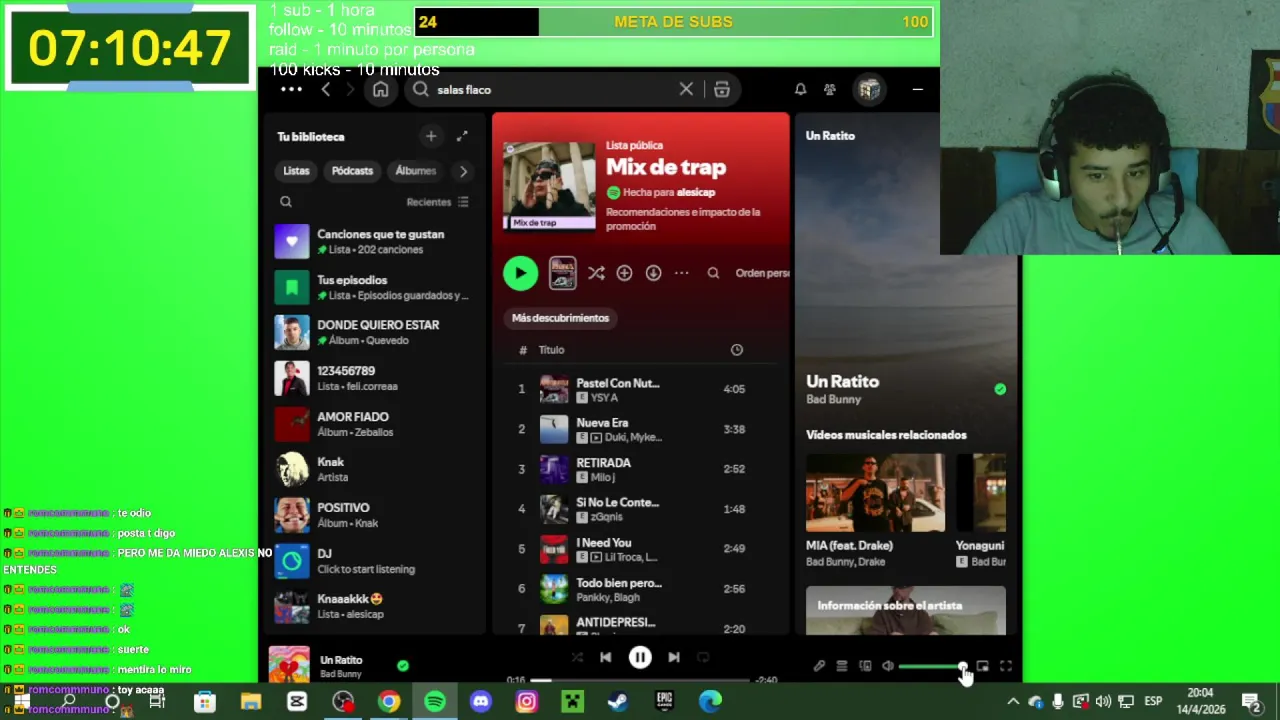Open MIA (feat. Drake) video thumbnail
The image size is (1280, 720).
[875, 492]
